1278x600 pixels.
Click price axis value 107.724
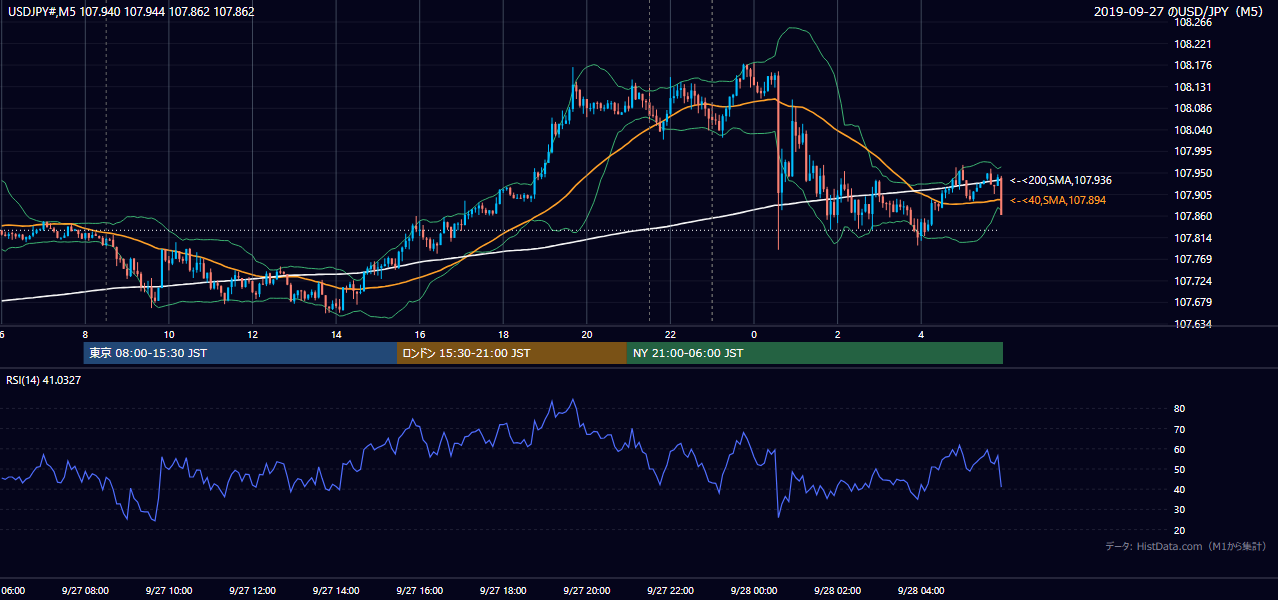[x=1193, y=281]
